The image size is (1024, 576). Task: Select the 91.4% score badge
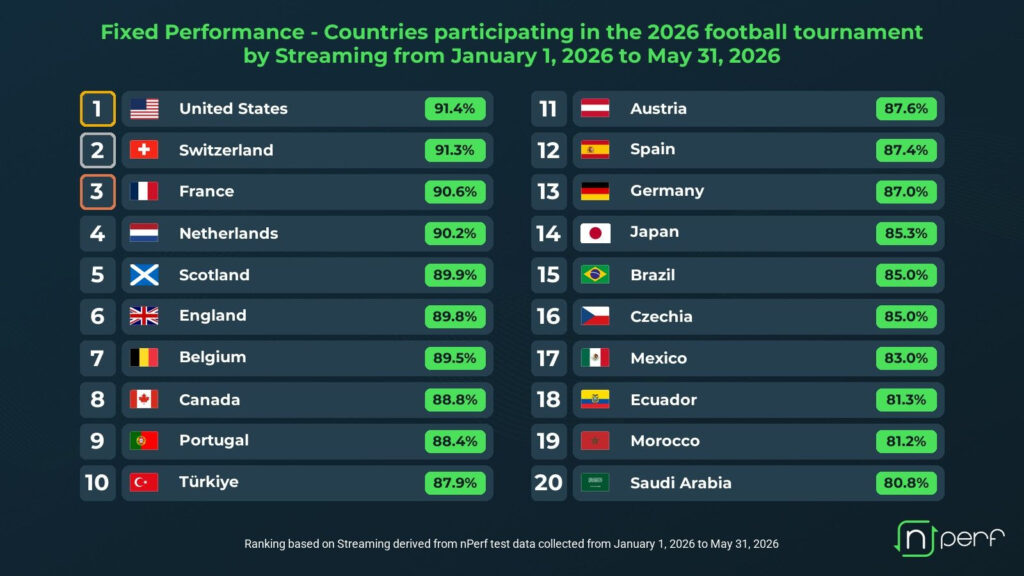click(x=455, y=108)
